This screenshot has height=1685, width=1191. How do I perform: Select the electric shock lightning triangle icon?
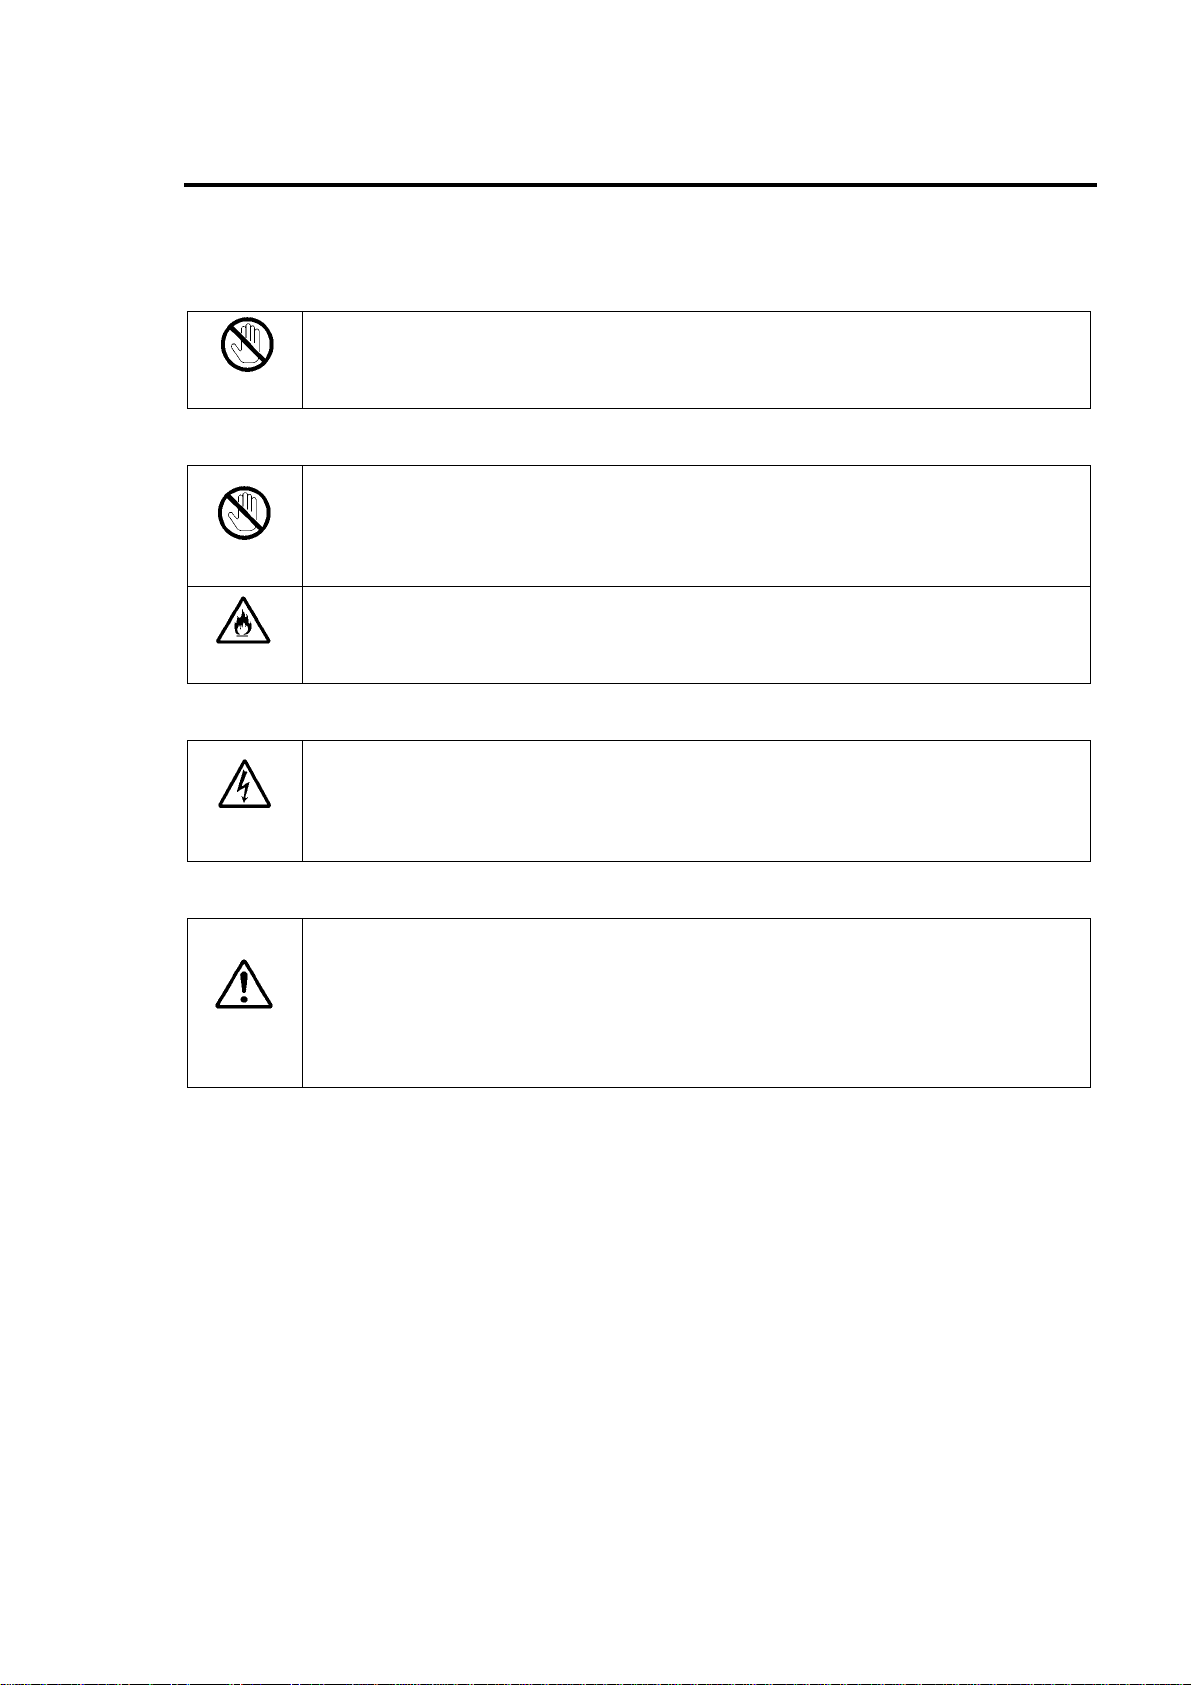coord(245,783)
